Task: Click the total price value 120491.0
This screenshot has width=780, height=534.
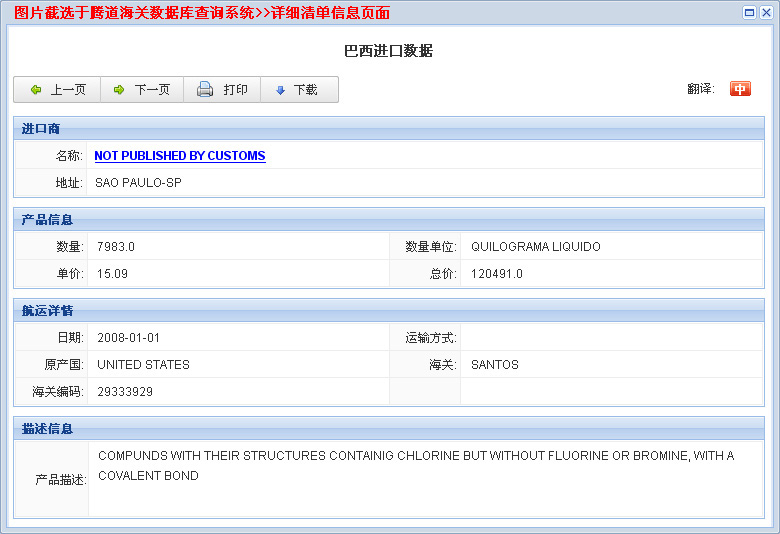Action: [497, 274]
